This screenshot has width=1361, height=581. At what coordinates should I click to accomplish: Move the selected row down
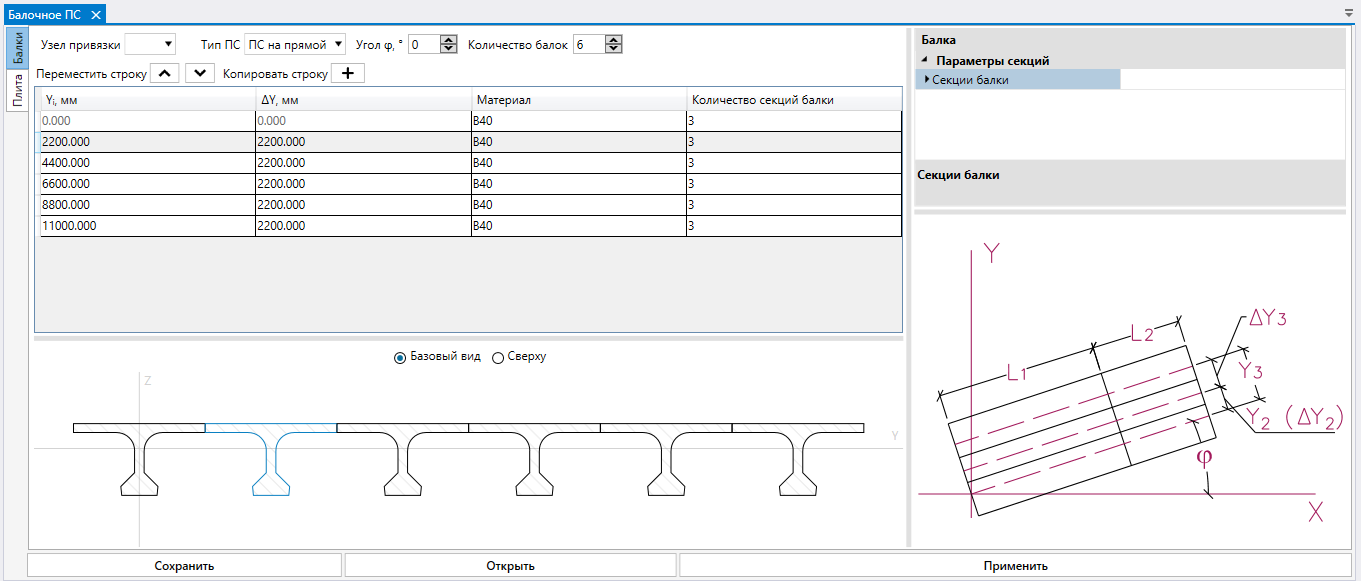point(200,73)
